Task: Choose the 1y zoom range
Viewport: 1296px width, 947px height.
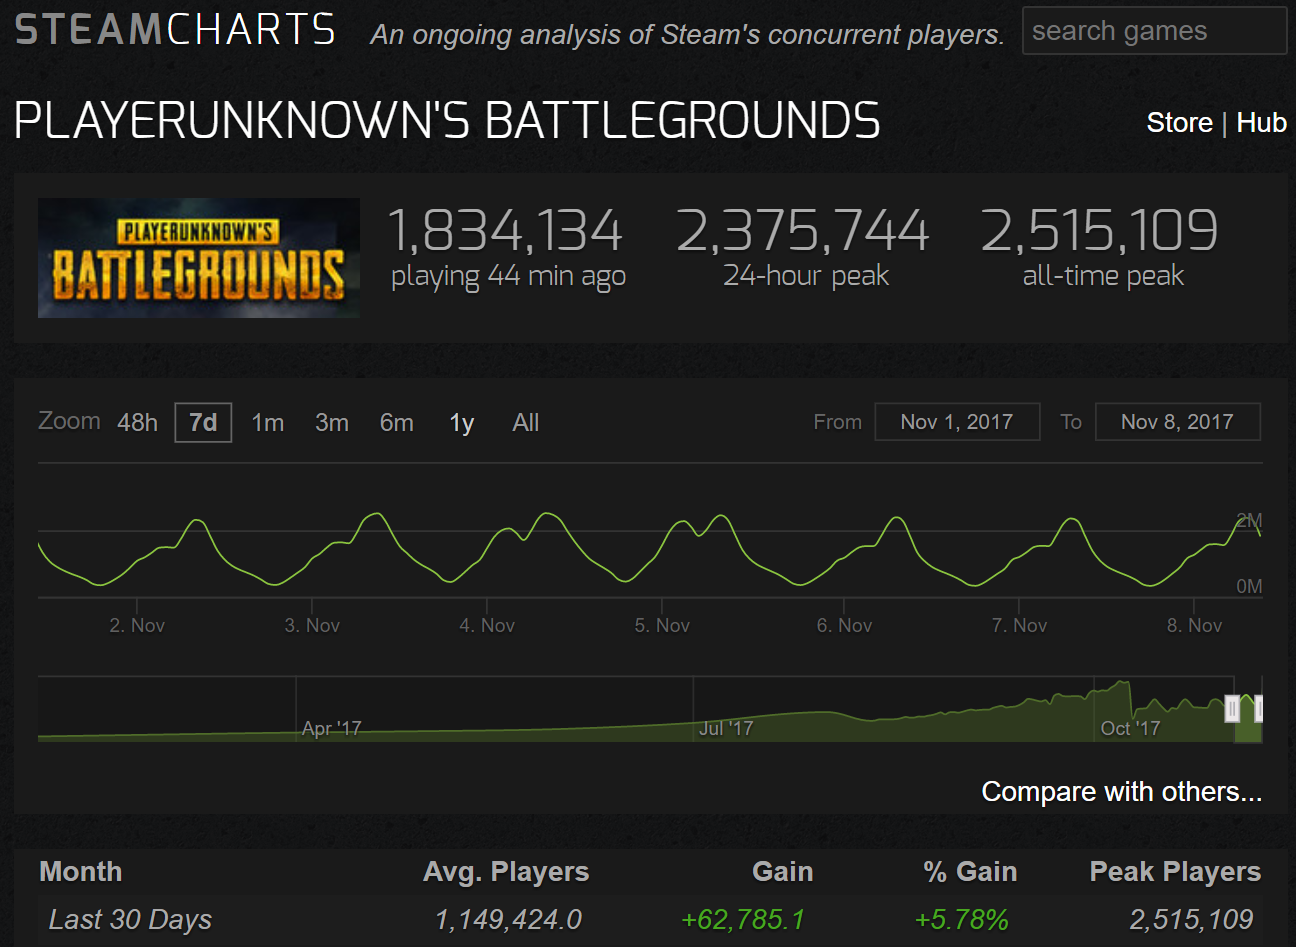Action: (461, 423)
